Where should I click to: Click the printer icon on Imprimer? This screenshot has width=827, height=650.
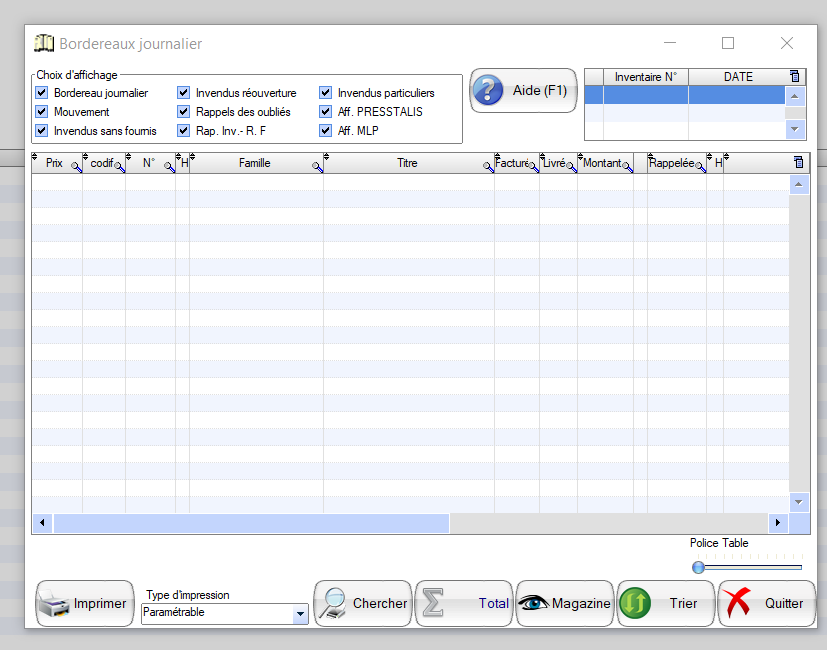pos(56,604)
